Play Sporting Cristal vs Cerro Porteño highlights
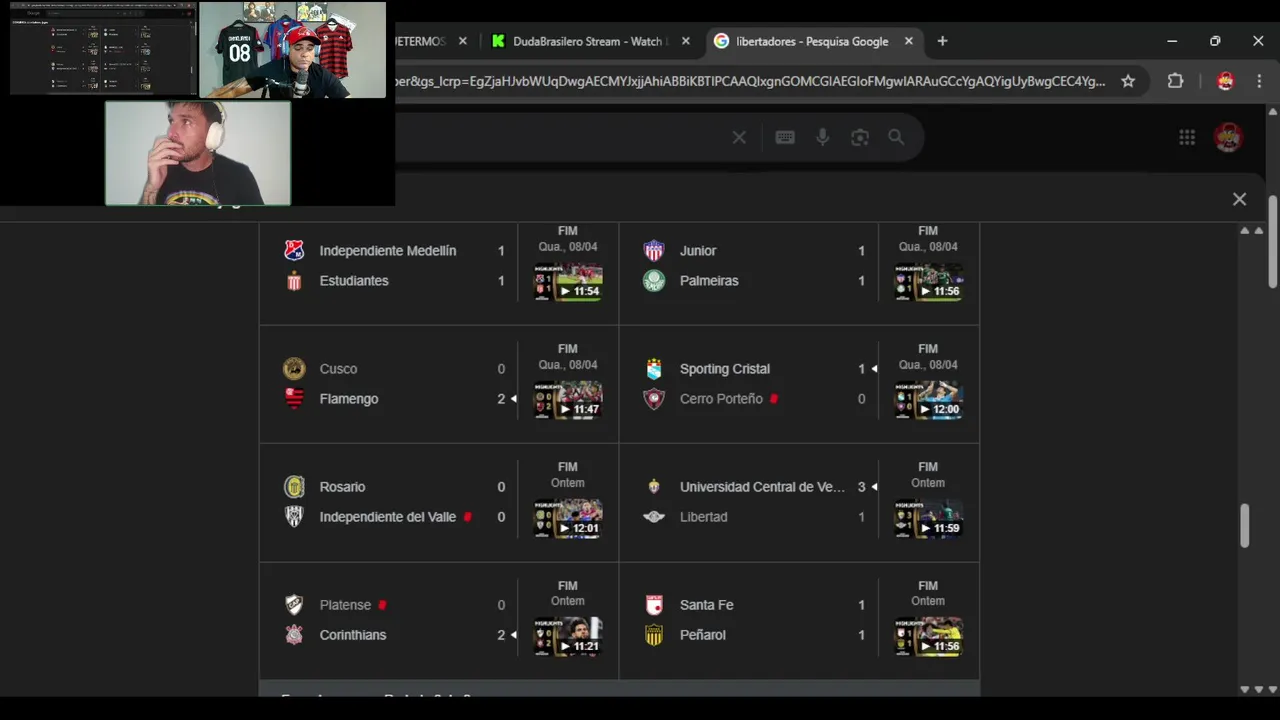Viewport: 1280px width, 720px height. [928, 400]
